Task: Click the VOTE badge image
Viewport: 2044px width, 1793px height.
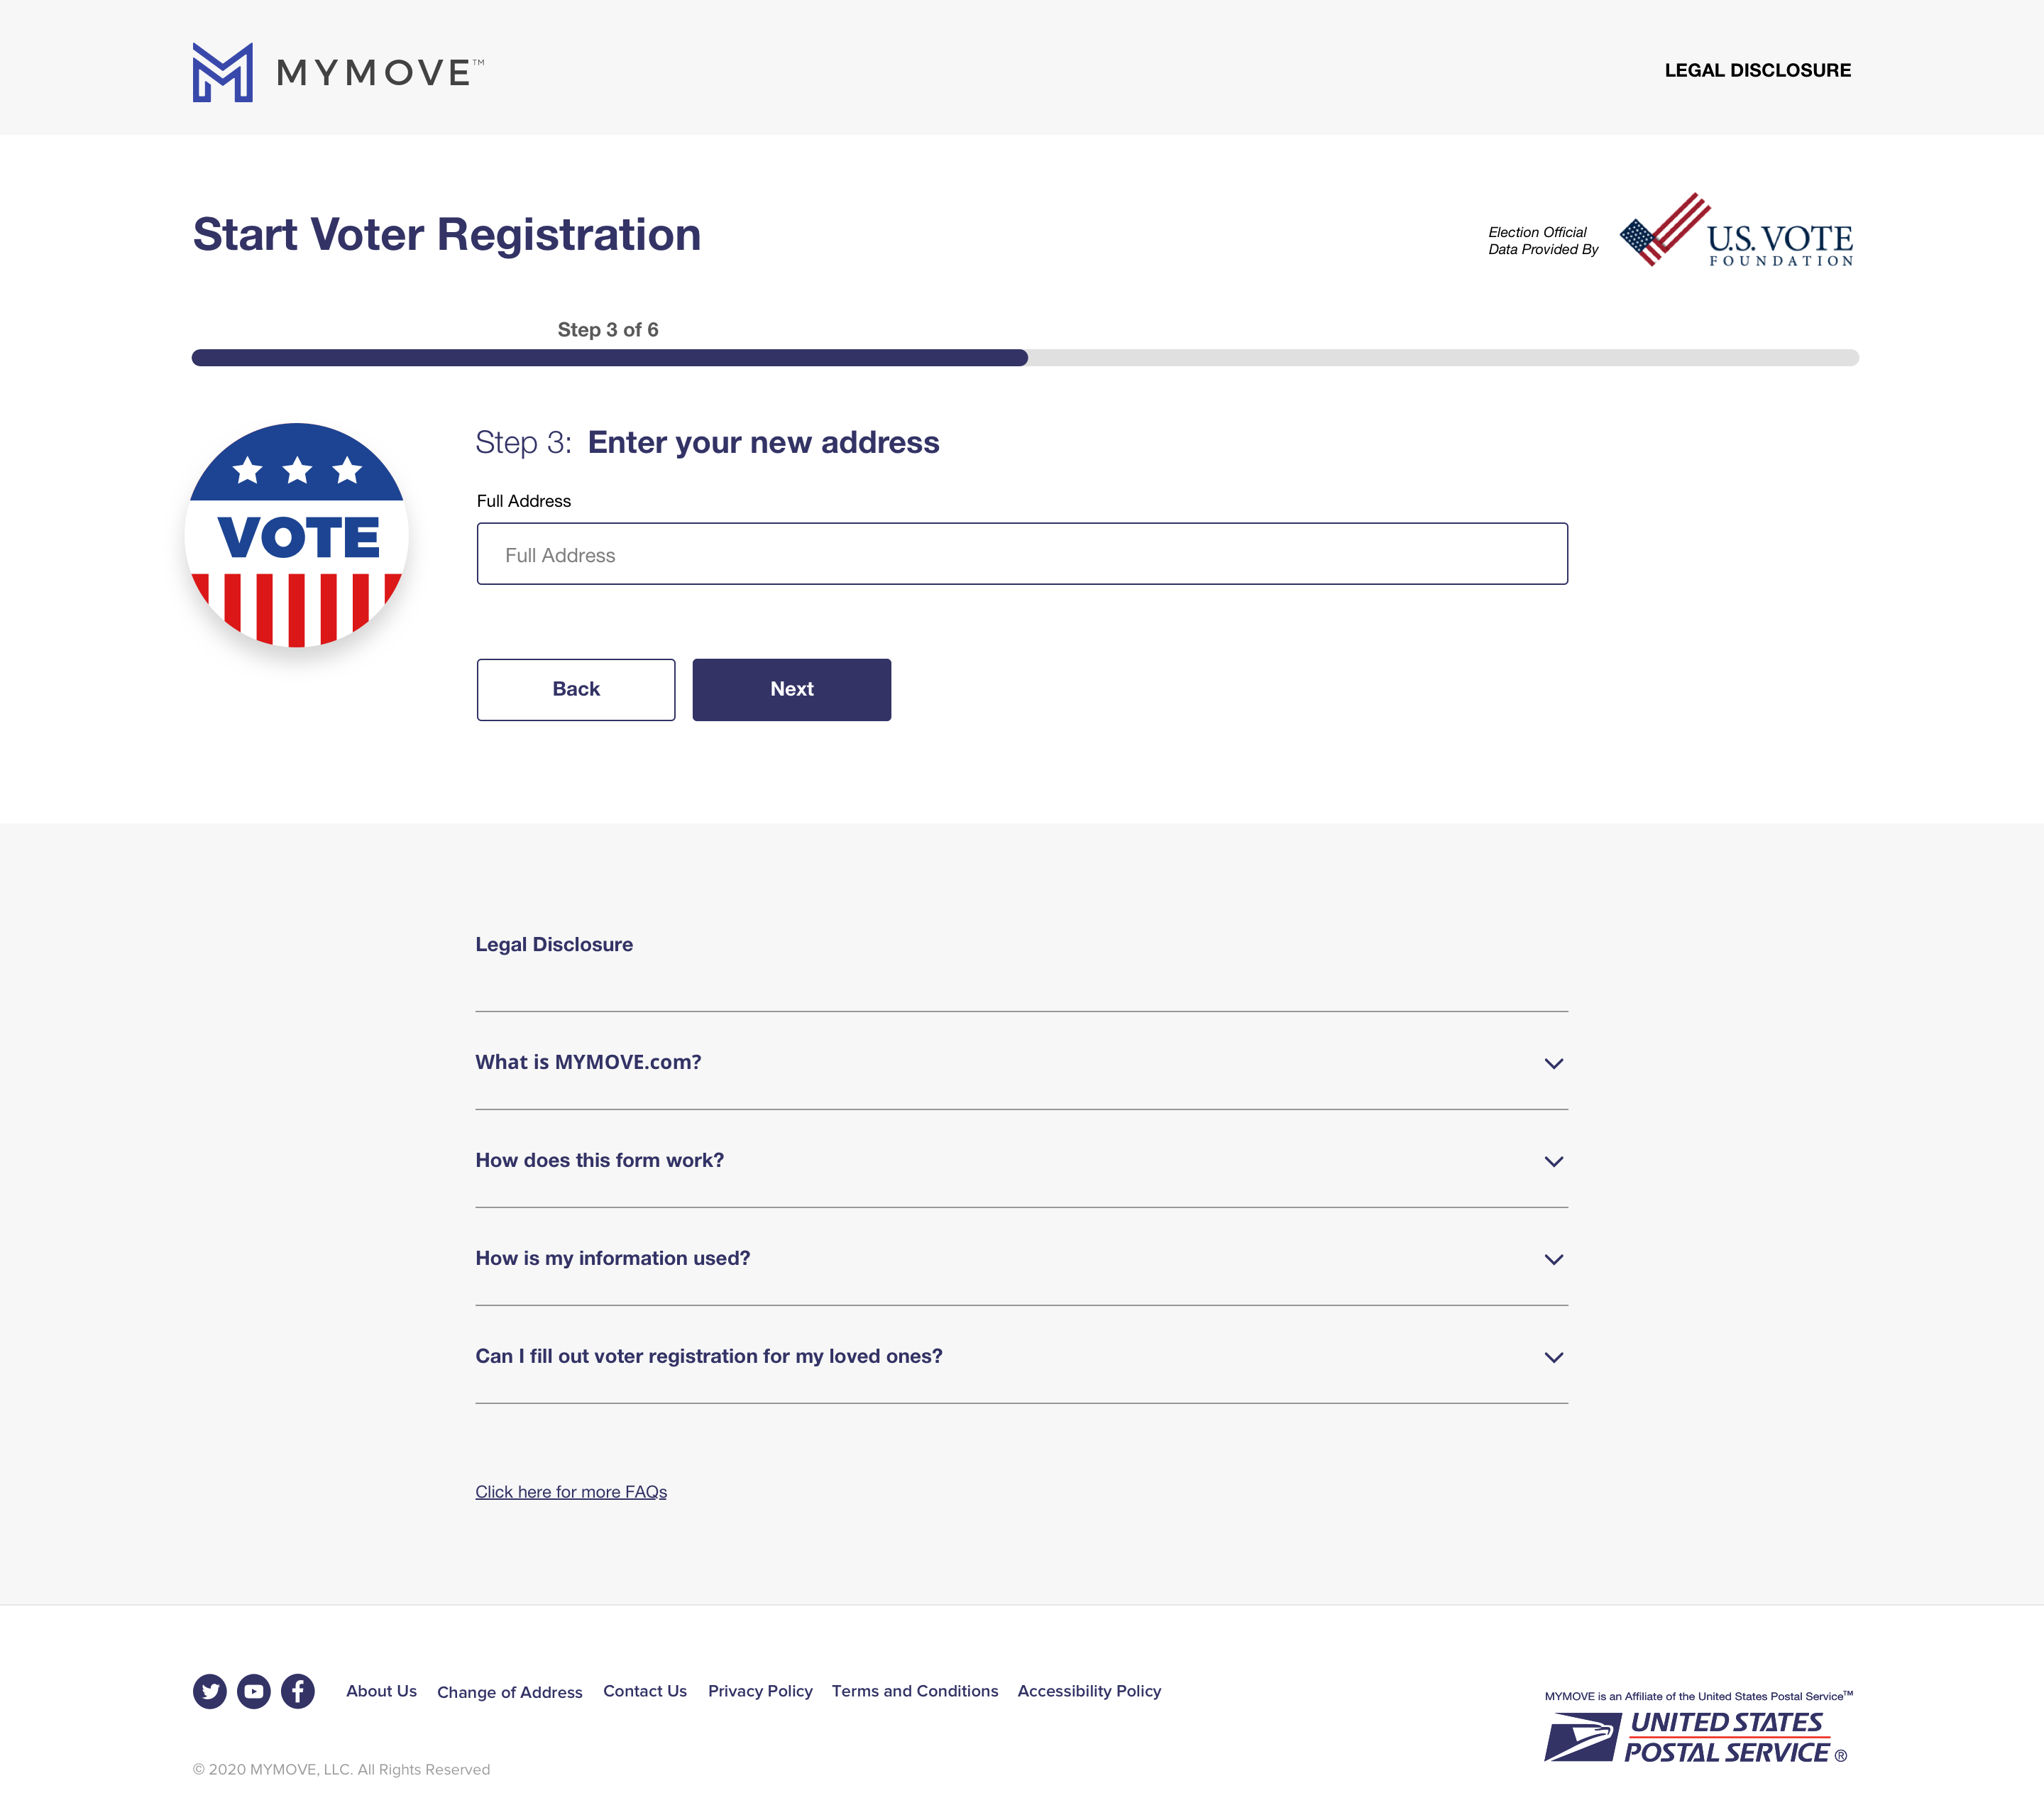Action: click(297, 535)
